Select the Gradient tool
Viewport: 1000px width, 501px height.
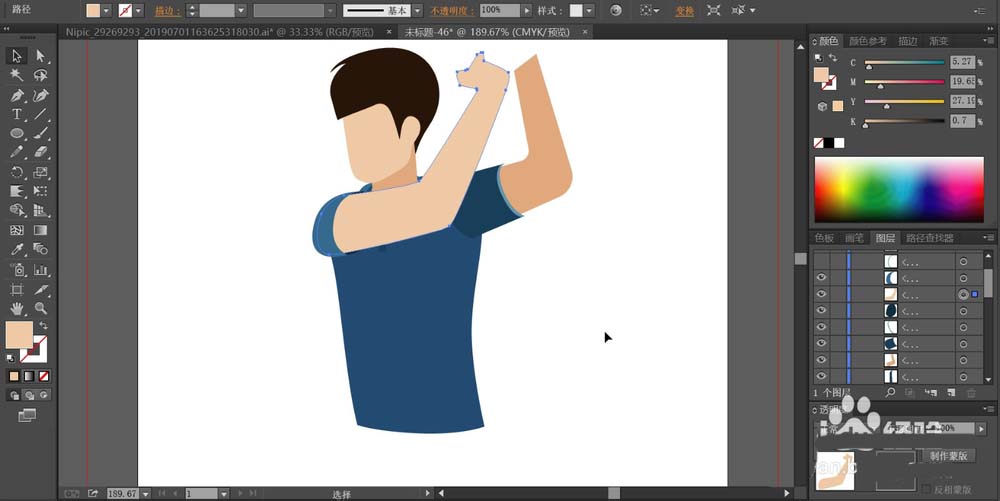pos(40,230)
